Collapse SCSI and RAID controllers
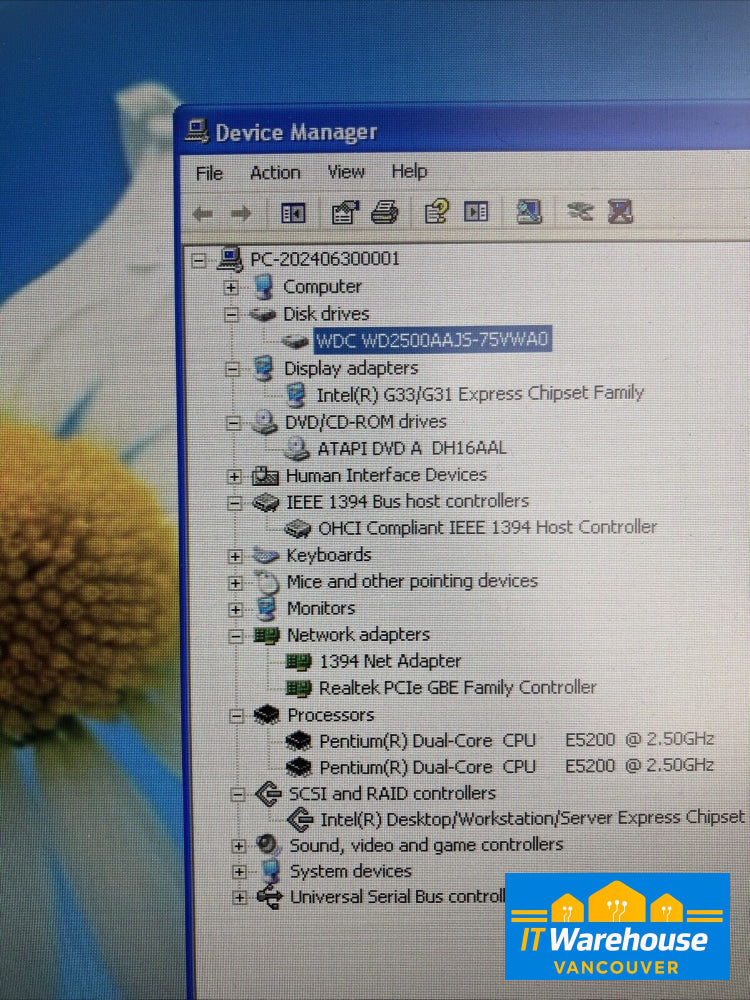The image size is (750, 1000). (x=238, y=795)
